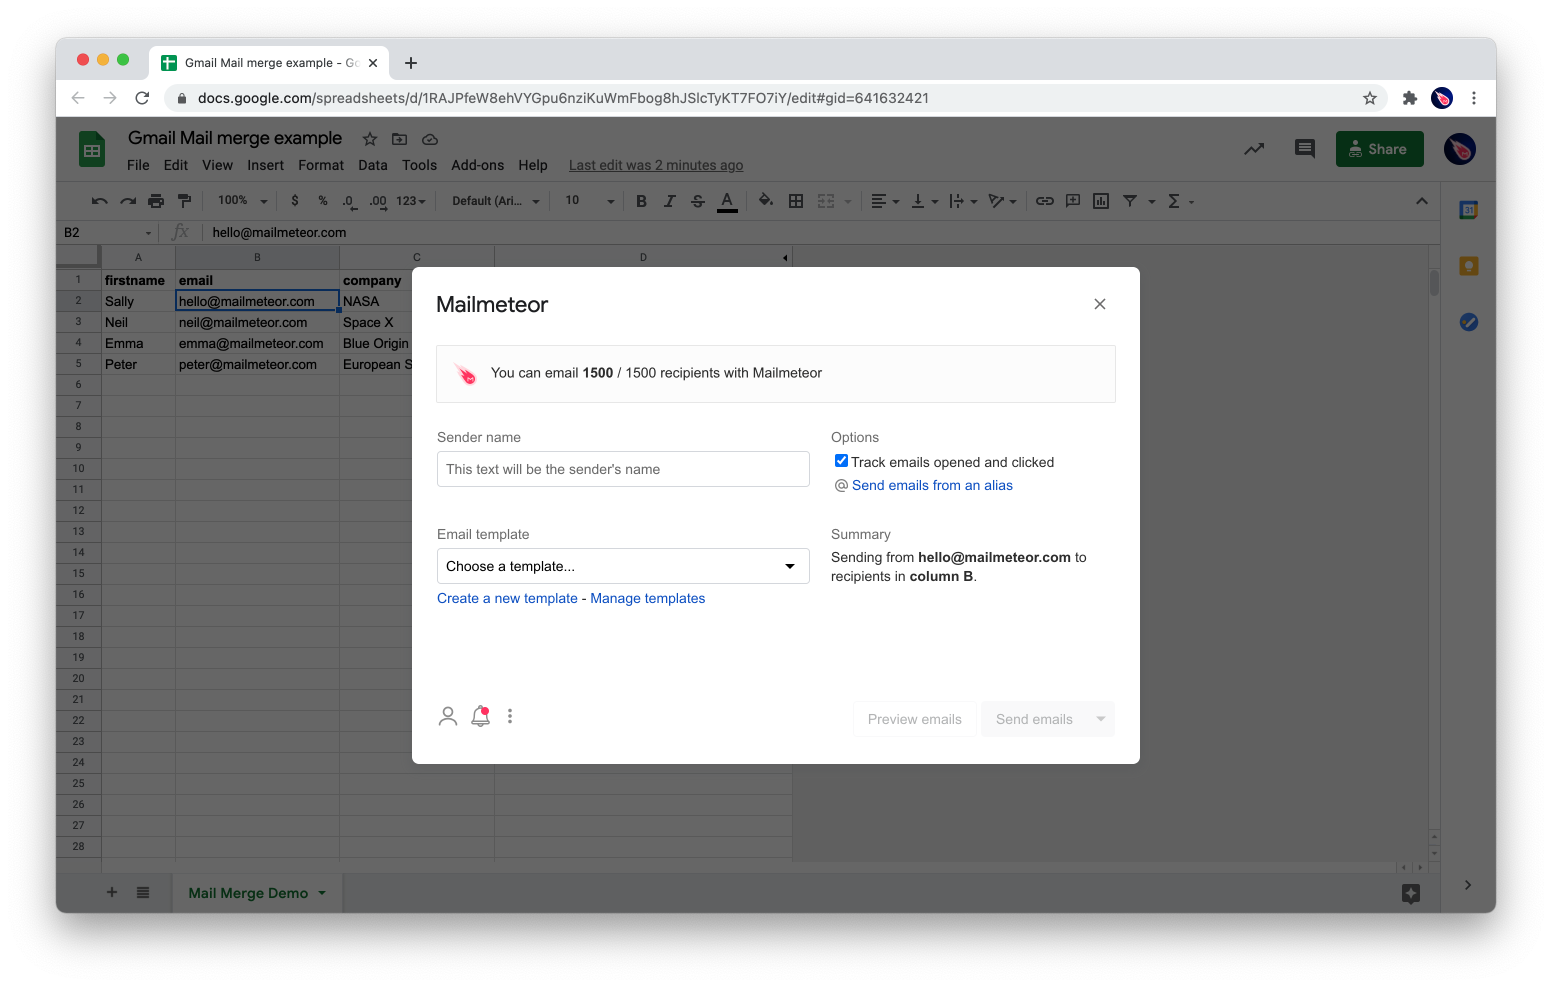Screen dimensions: 1552x987
Task: Open the comment history icon
Action: (1305, 149)
